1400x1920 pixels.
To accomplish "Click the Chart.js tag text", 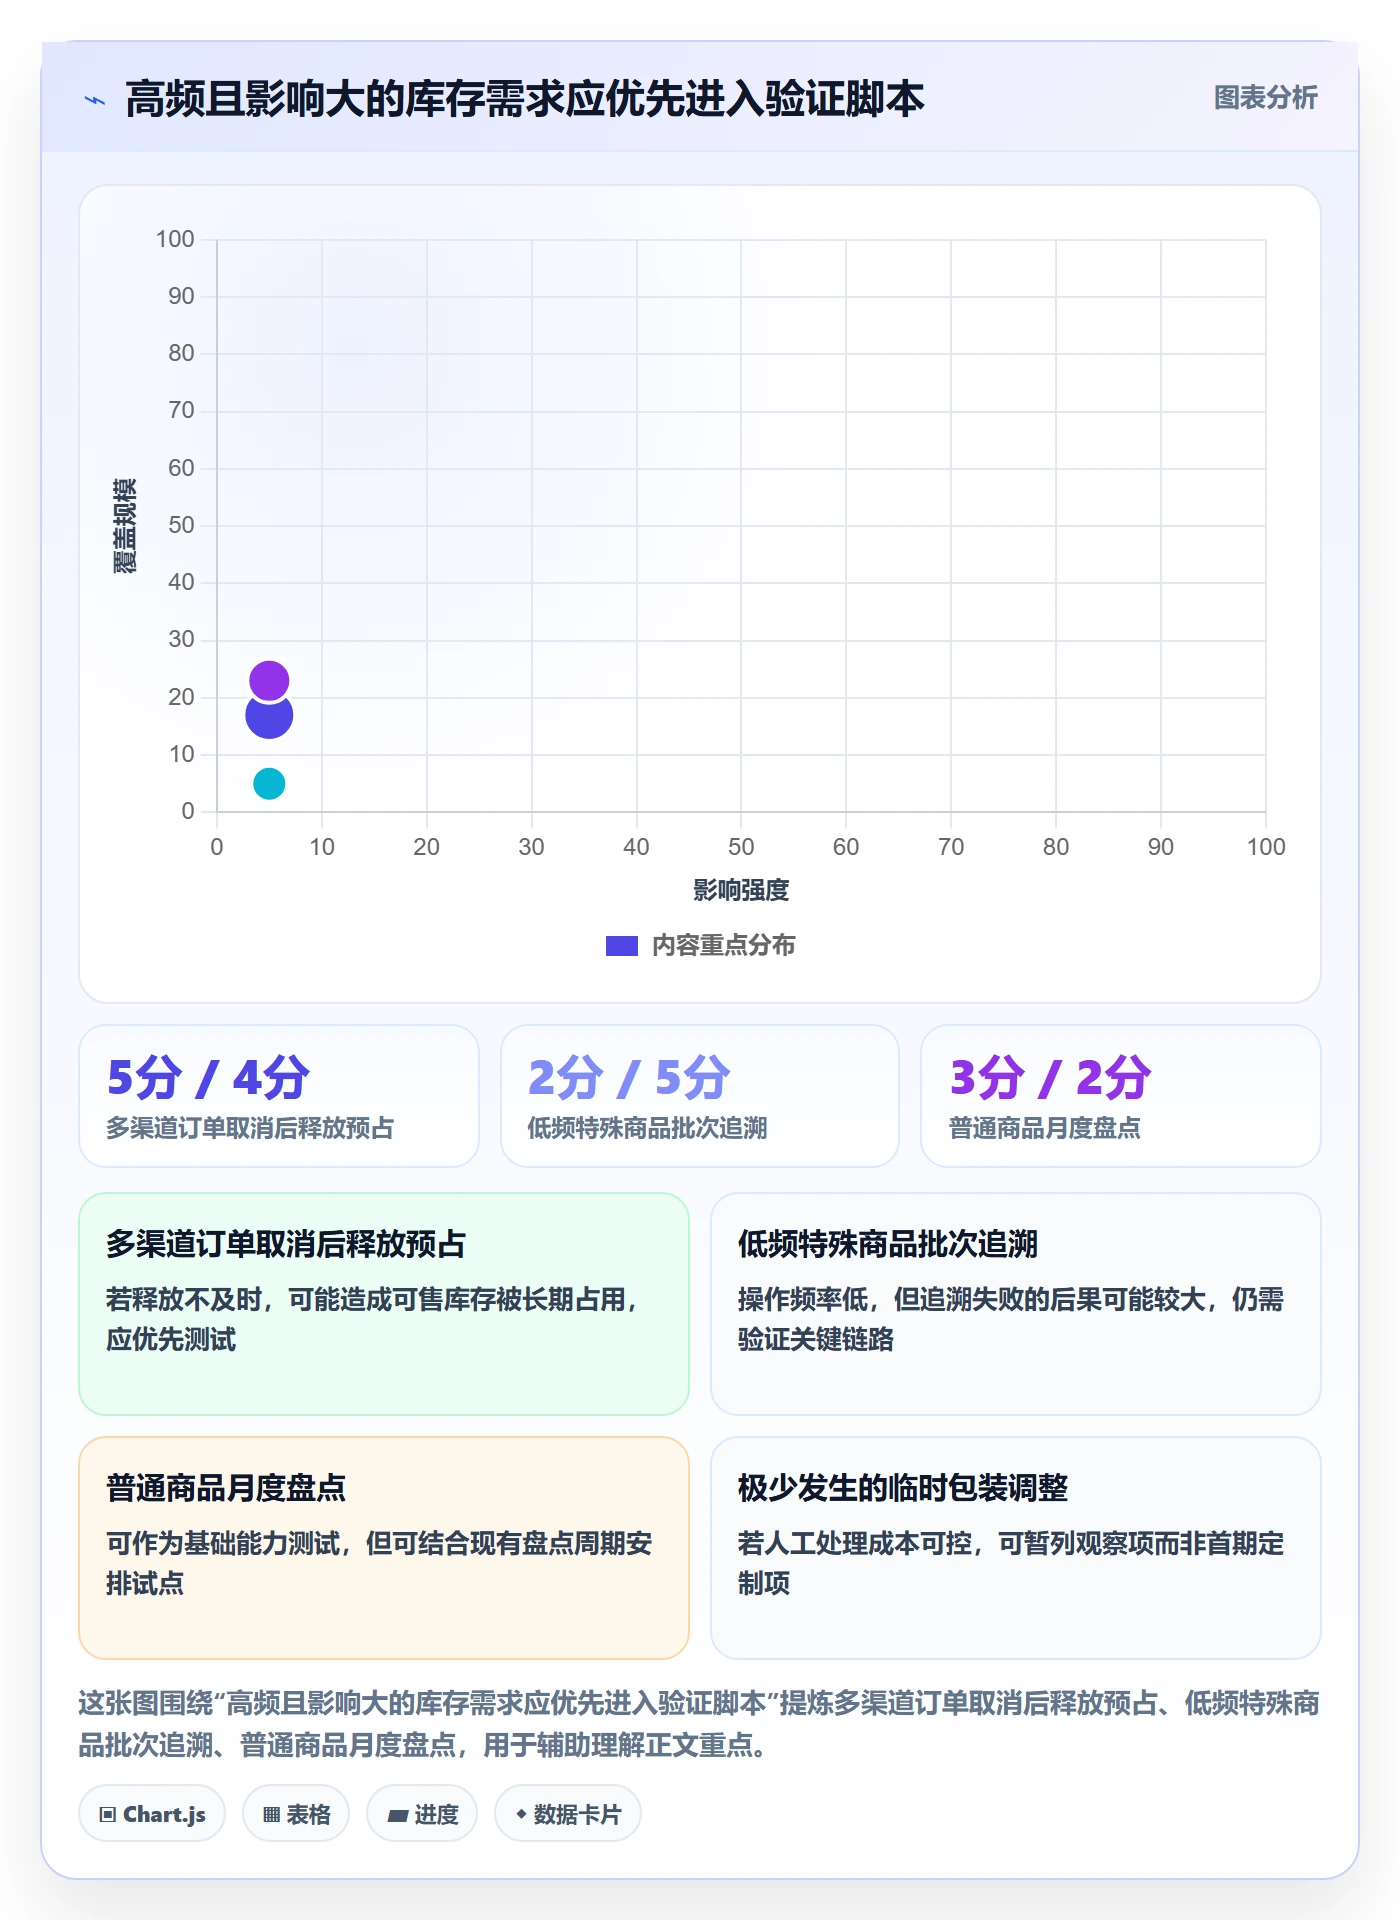I will coord(164,1814).
